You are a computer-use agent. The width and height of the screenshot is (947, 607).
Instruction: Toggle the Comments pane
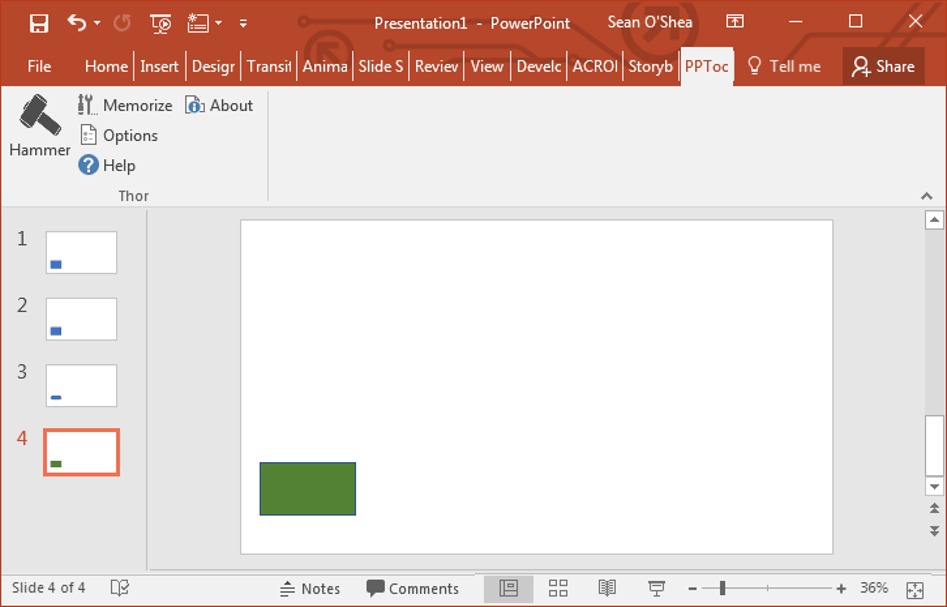pos(413,588)
